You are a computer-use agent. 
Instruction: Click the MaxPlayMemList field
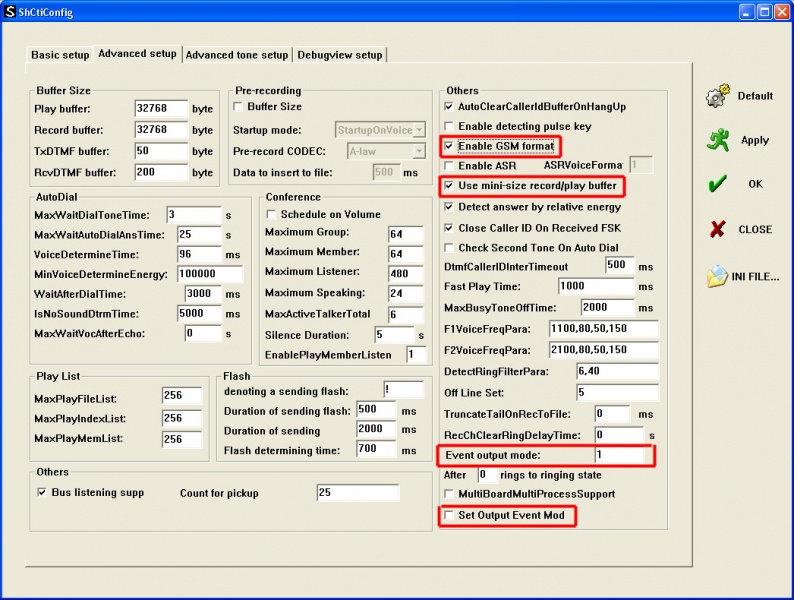tap(182, 439)
